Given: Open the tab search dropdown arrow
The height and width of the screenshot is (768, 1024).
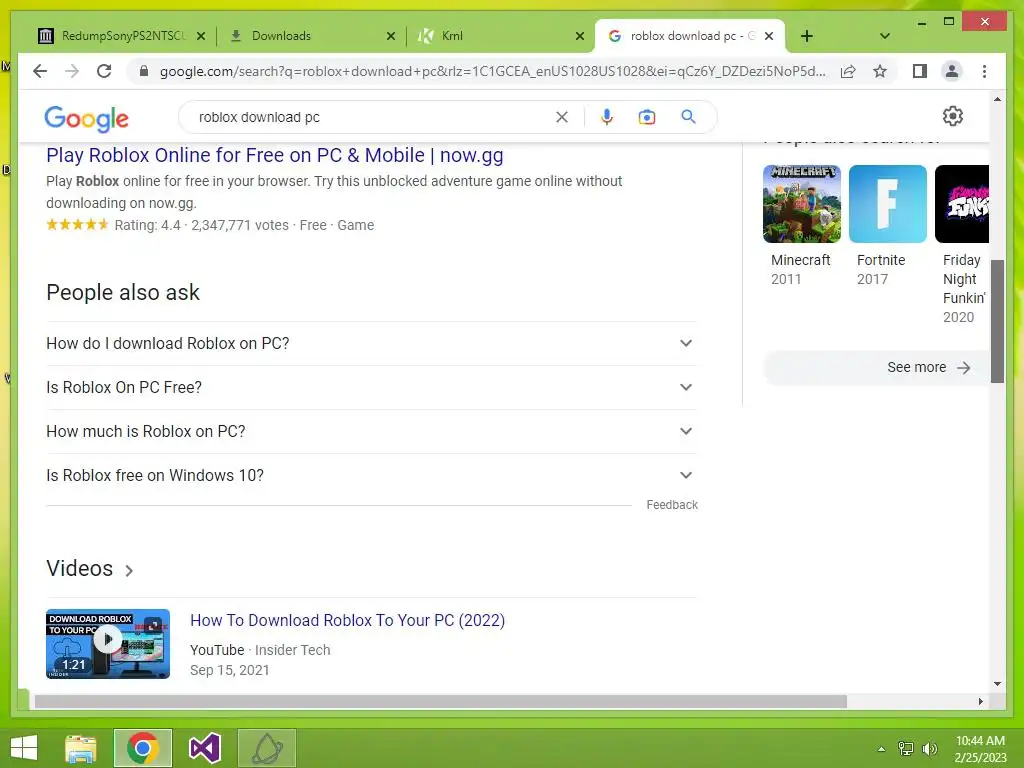Looking at the screenshot, I should pos(885,36).
